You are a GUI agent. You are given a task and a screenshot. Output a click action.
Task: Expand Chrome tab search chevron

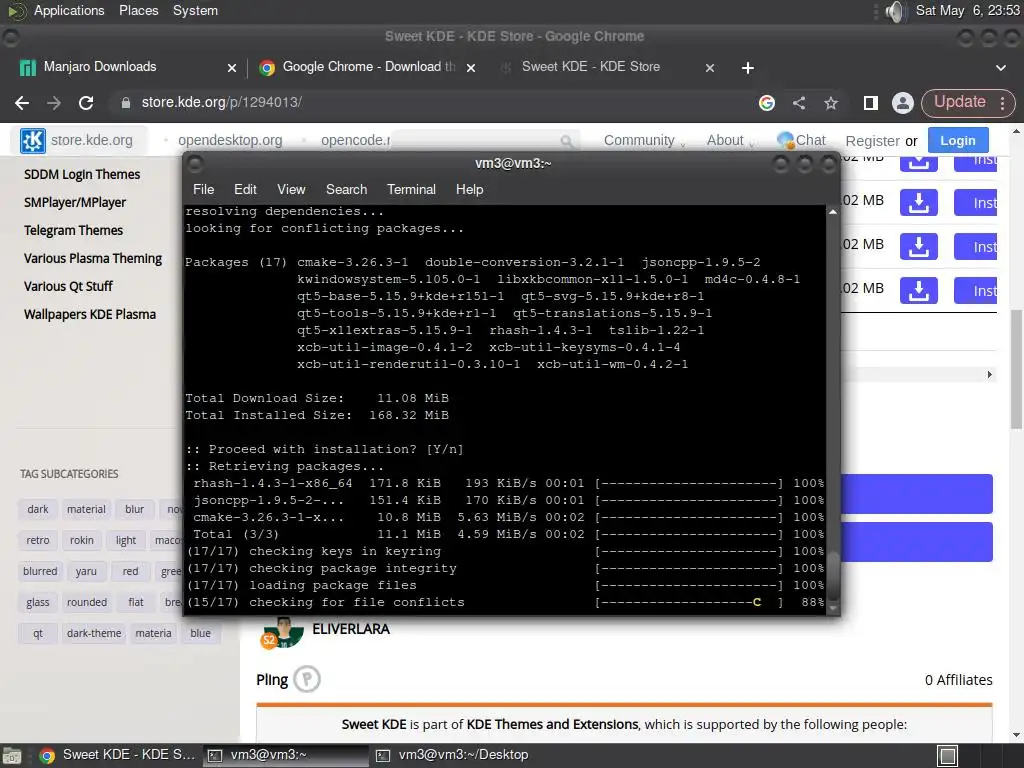[1000, 67]
